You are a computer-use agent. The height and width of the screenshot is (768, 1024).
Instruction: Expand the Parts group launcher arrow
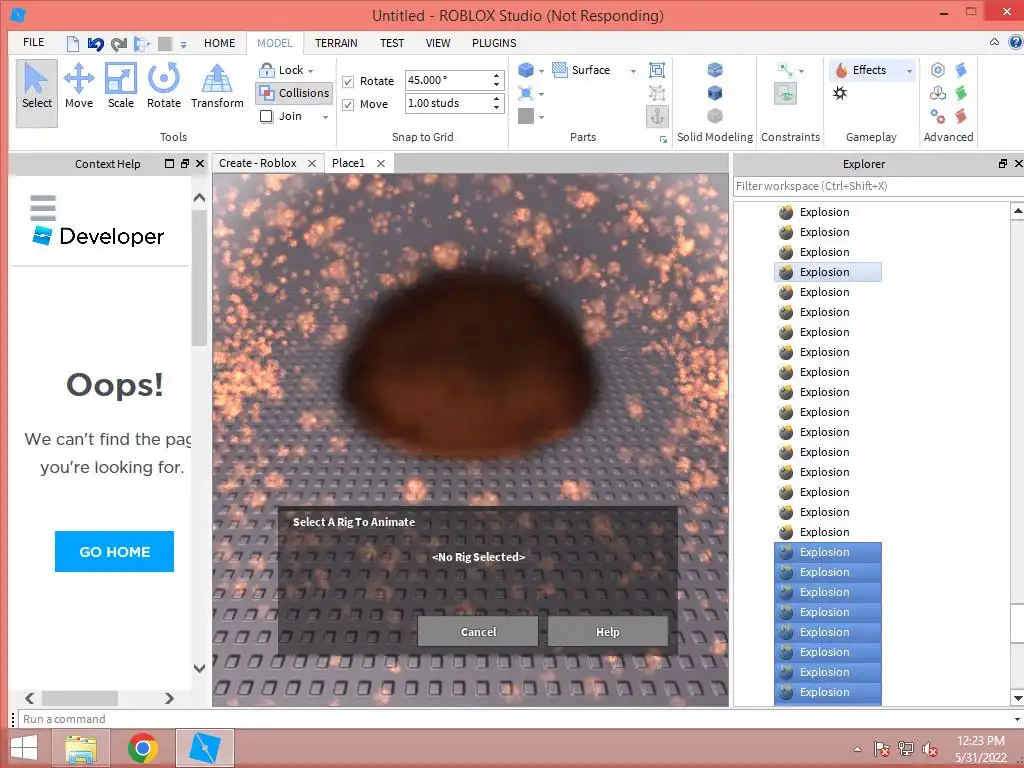tap(664, 139)
